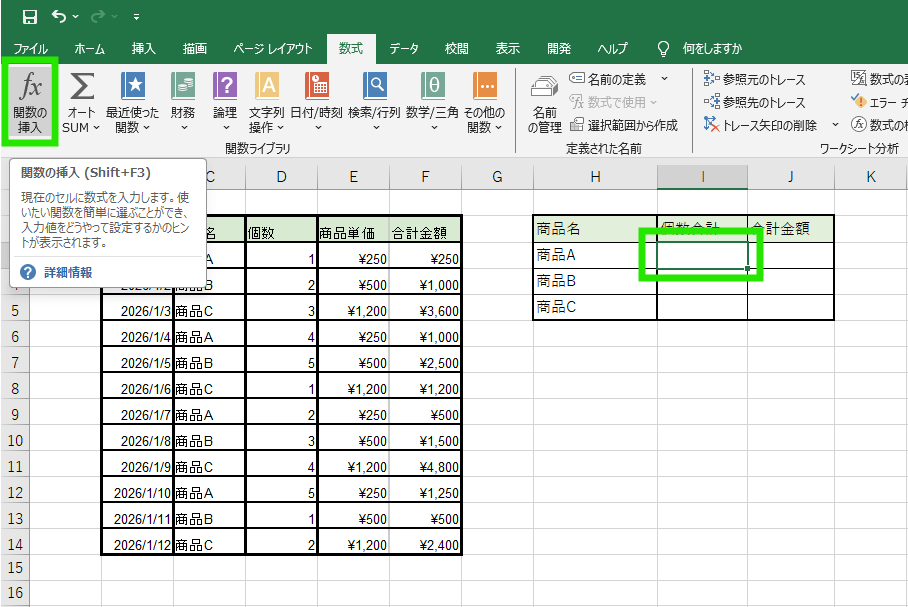Screen dimensions: 908x607
Task: Open Math/Trig (数学/三角) functions library
Action: coord(432,103)
